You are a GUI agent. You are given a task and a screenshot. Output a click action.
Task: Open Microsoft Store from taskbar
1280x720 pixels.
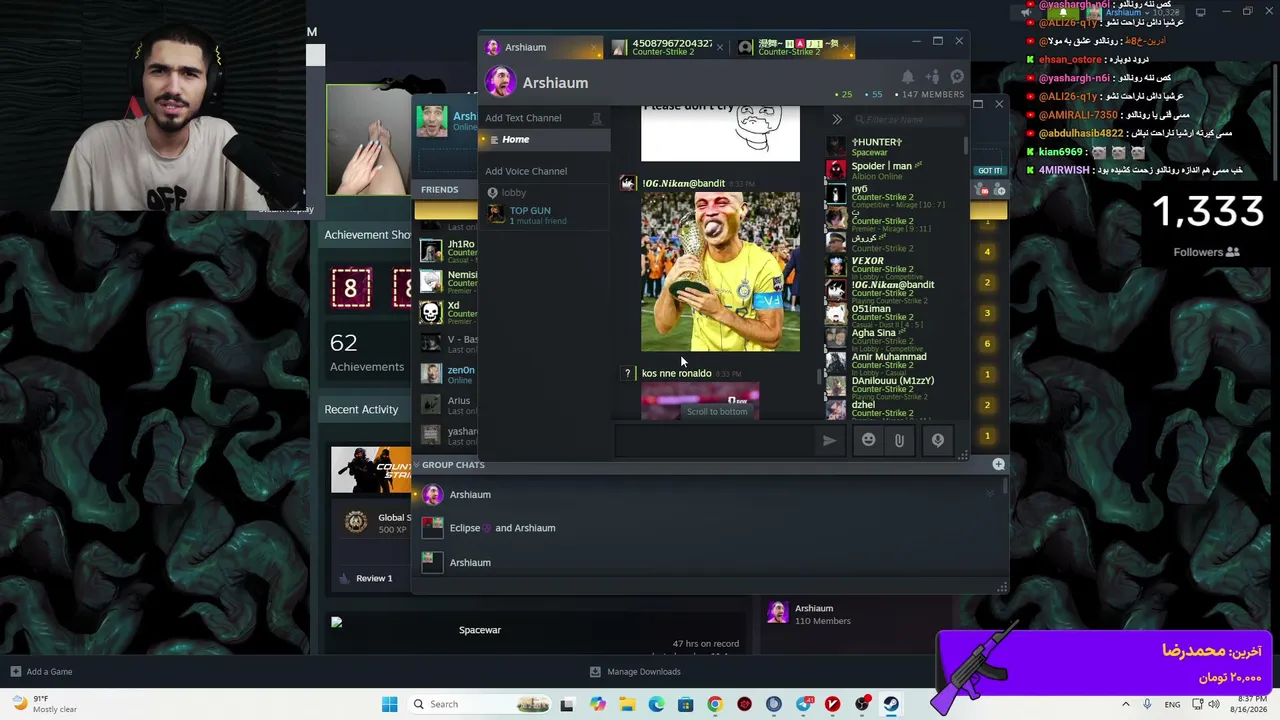point(685,704)
